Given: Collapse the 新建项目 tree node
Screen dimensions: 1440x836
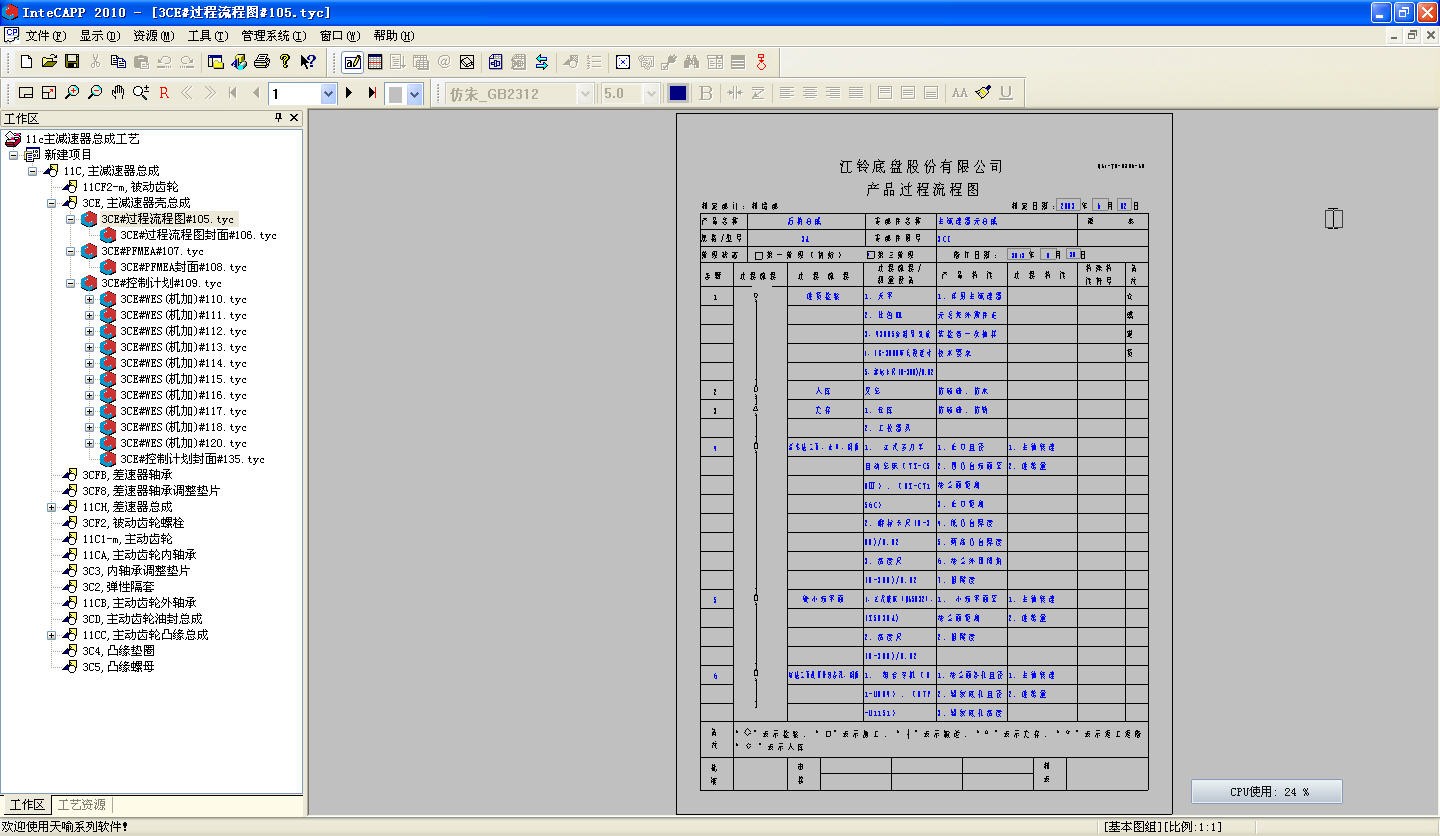Looking at the screenshot, I should click(14, 155).
